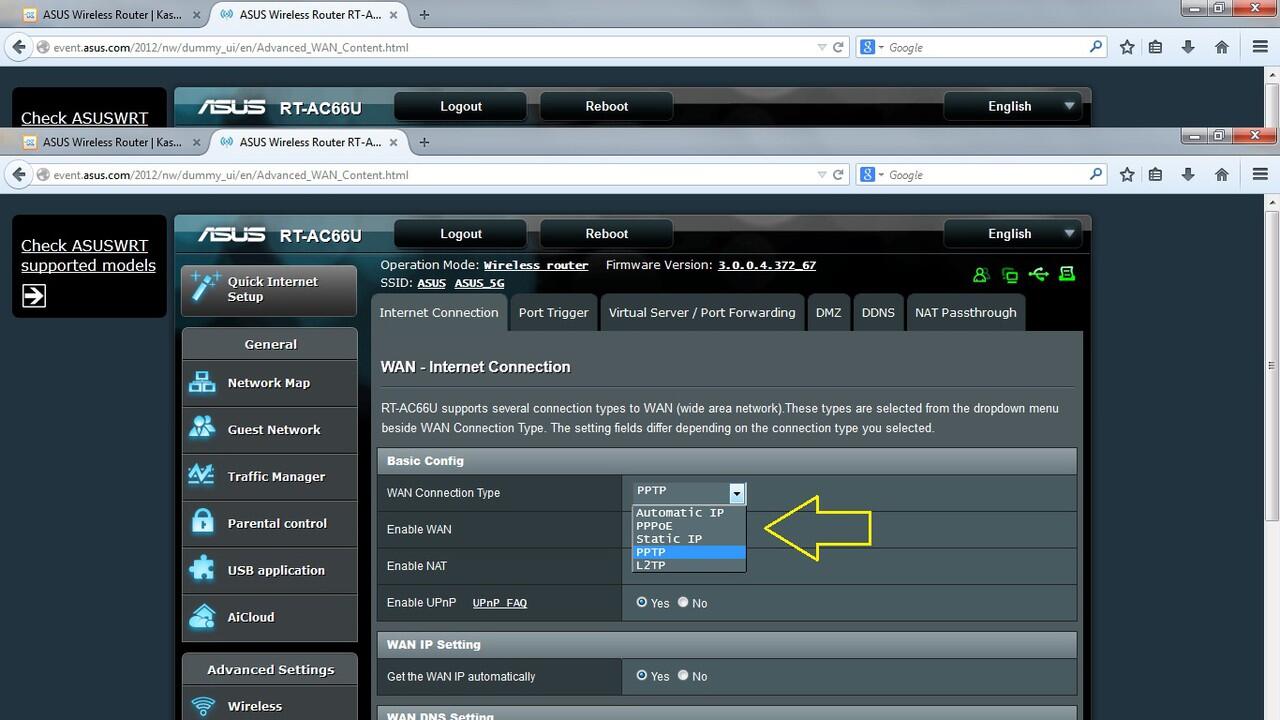The image size is (1280, 720).
Task: Set Get the WAN IP automatically to No
Action: [x=684, y=676]
